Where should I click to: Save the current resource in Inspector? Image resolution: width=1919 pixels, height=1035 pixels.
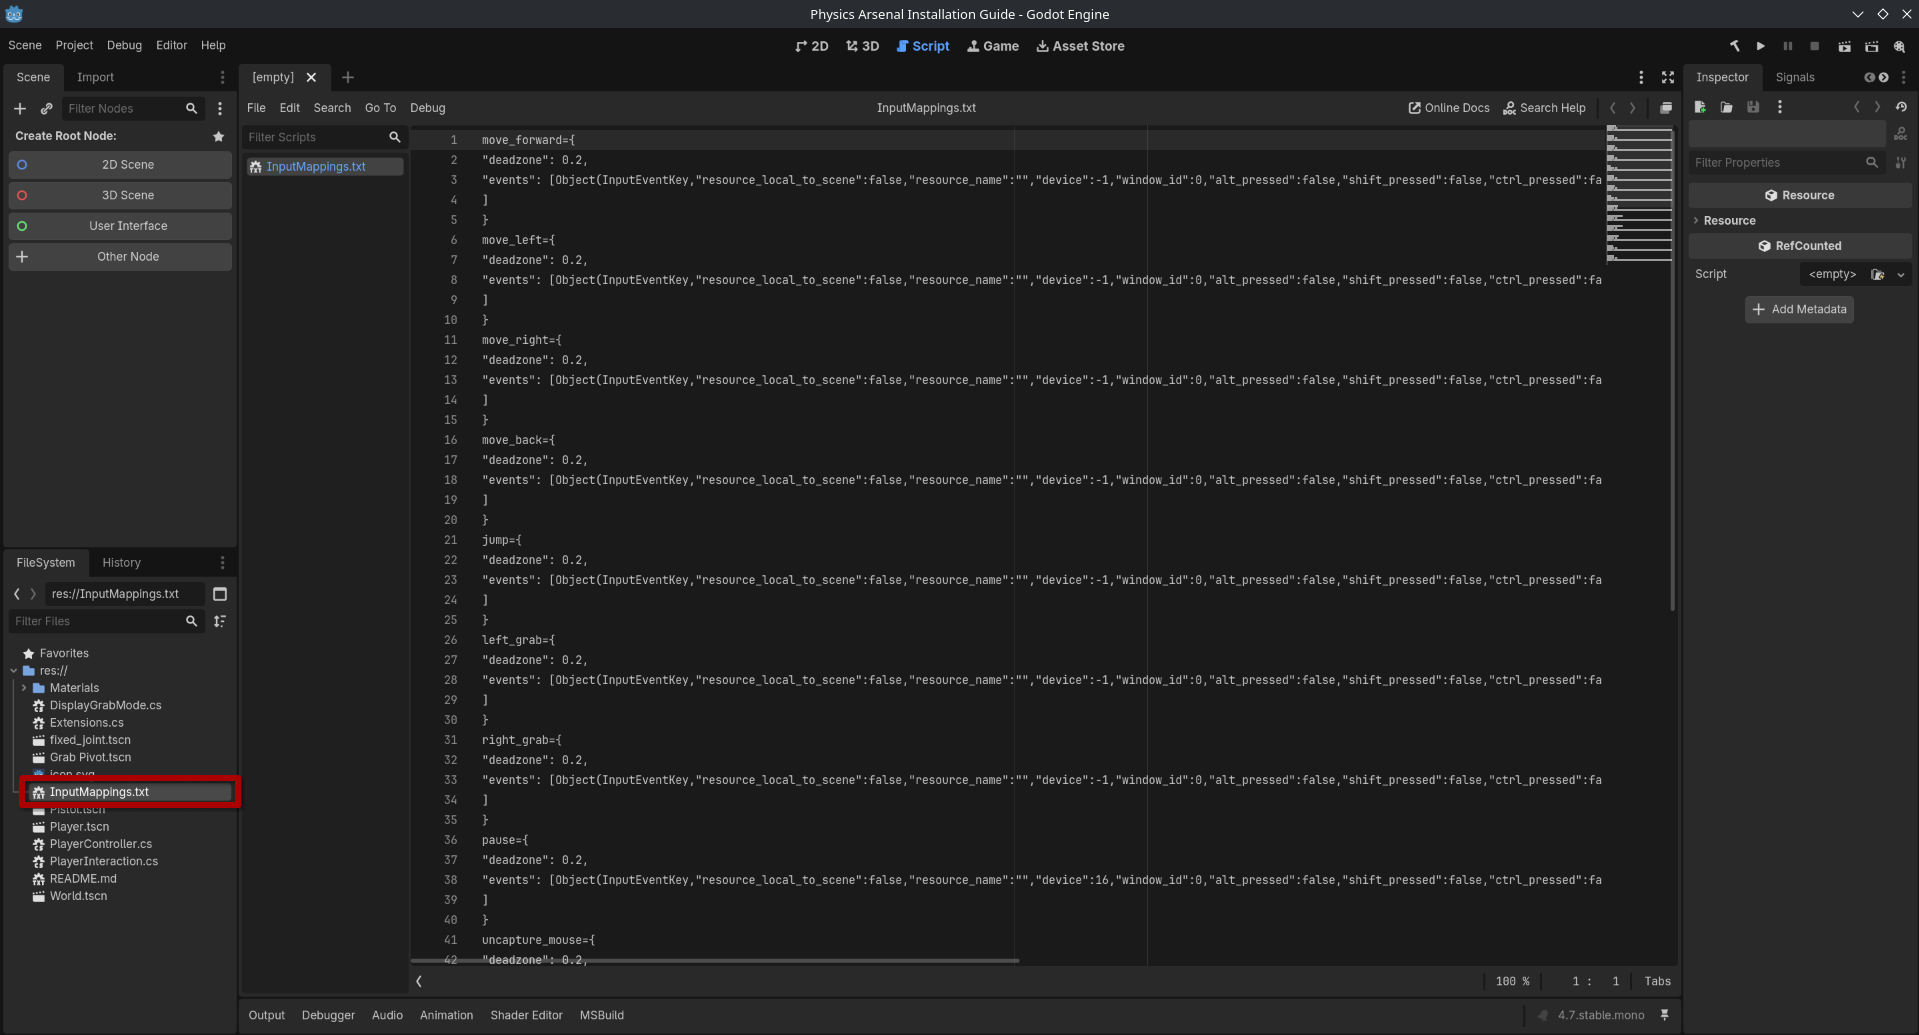pos(1753,107)
